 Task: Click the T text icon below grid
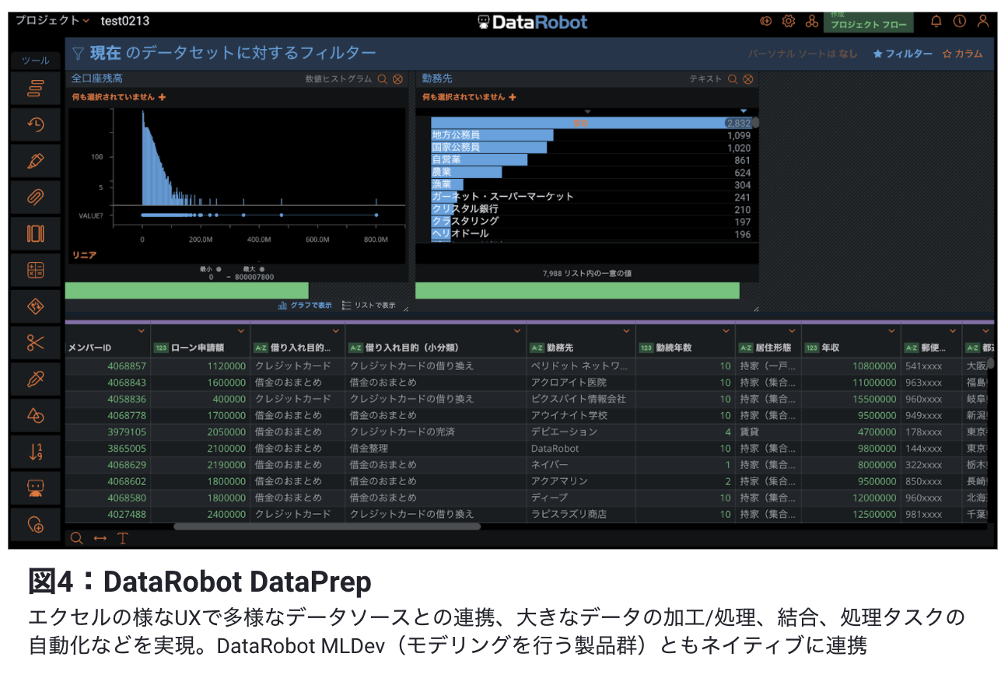[x=123, y=539]
